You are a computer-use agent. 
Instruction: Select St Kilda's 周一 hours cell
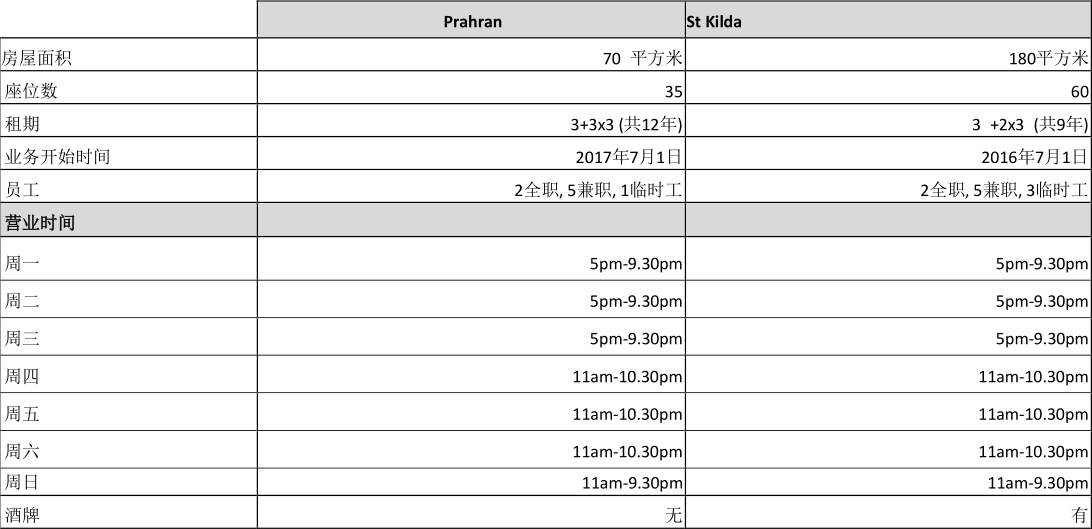(x=1041, y=264)
